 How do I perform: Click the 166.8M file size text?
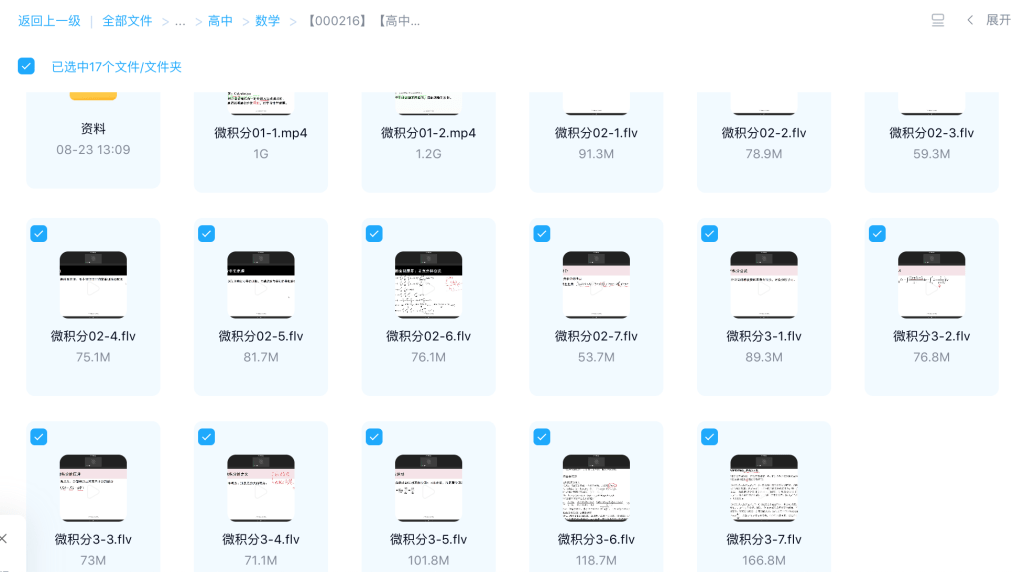point(764,560)
